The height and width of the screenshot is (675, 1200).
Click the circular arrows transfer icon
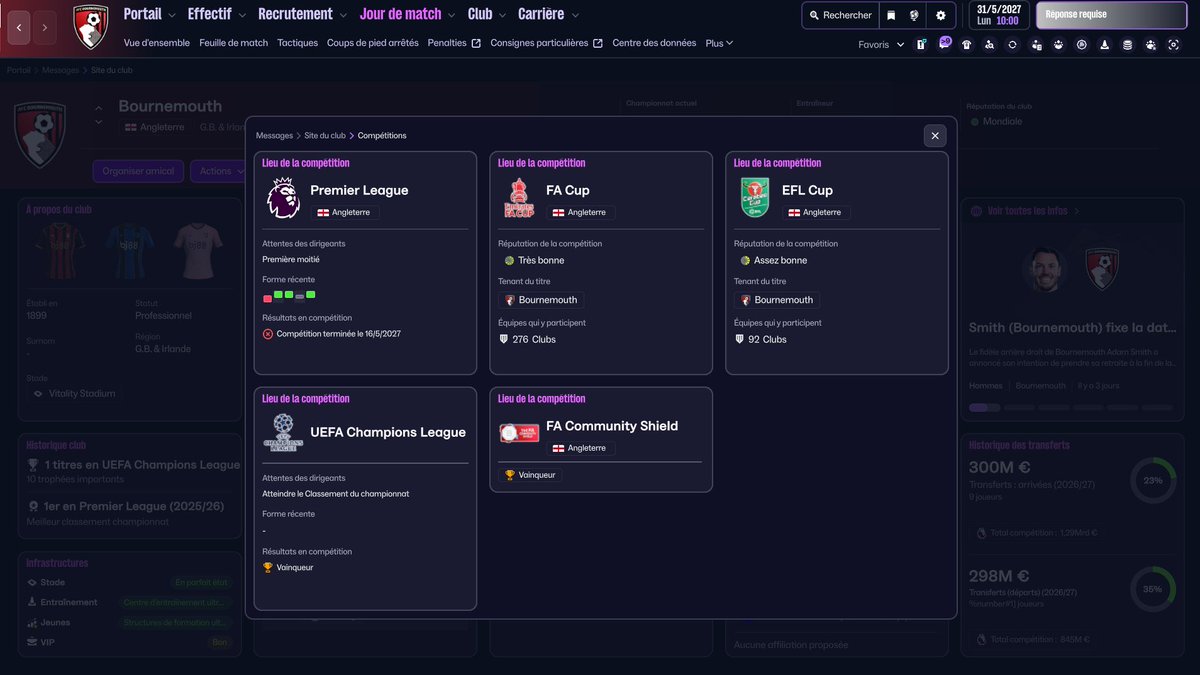[1012, 44]
